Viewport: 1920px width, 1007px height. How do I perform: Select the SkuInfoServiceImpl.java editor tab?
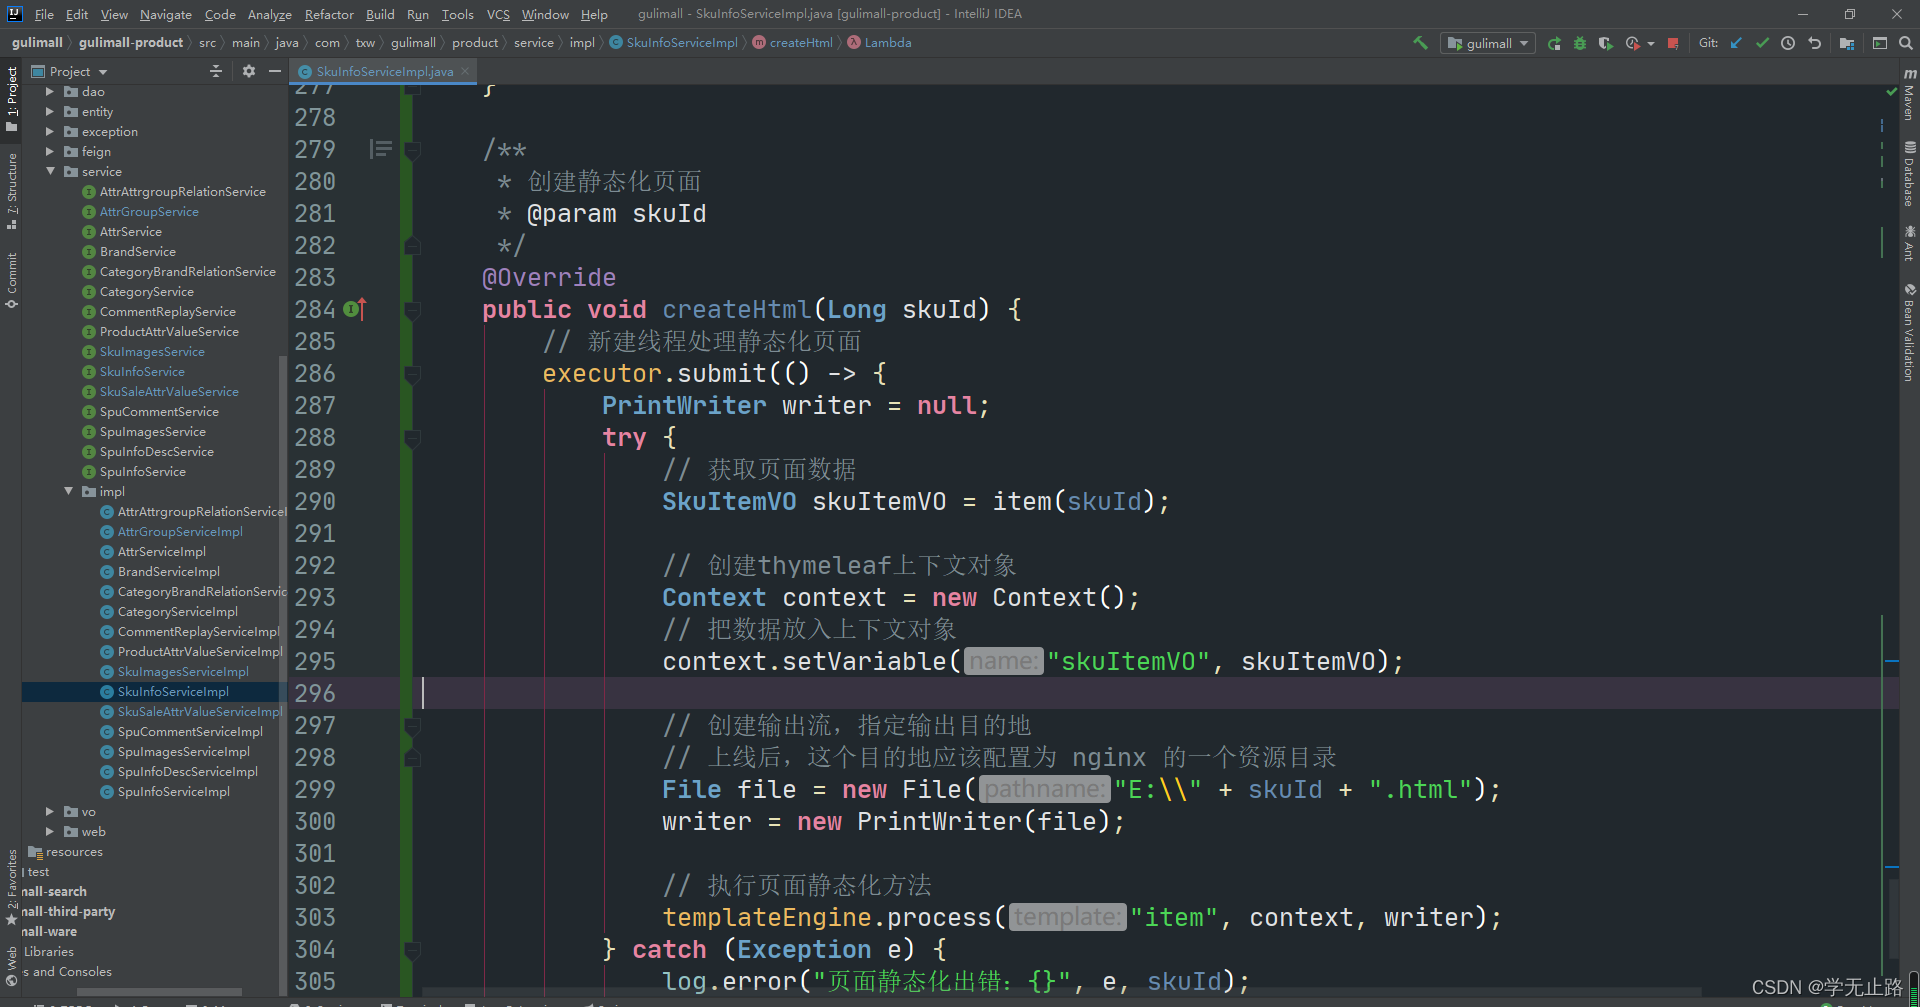coord(384,71)
